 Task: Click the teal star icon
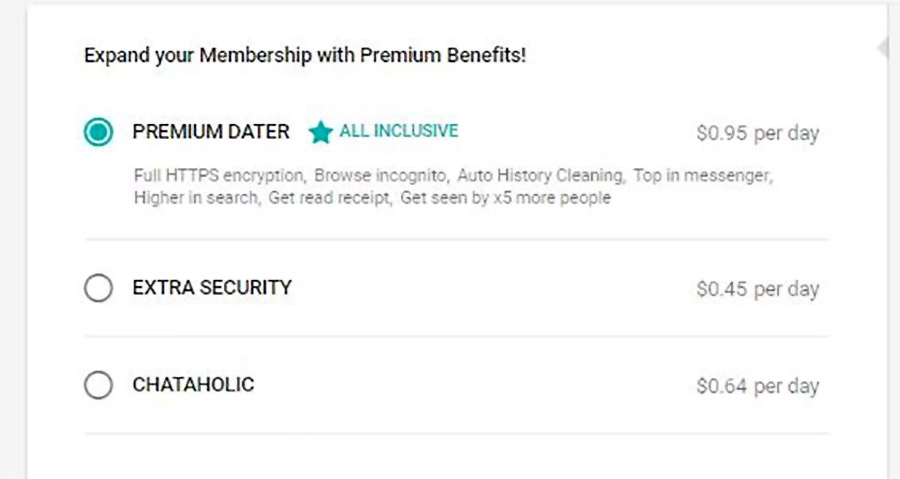pos(320,132)
